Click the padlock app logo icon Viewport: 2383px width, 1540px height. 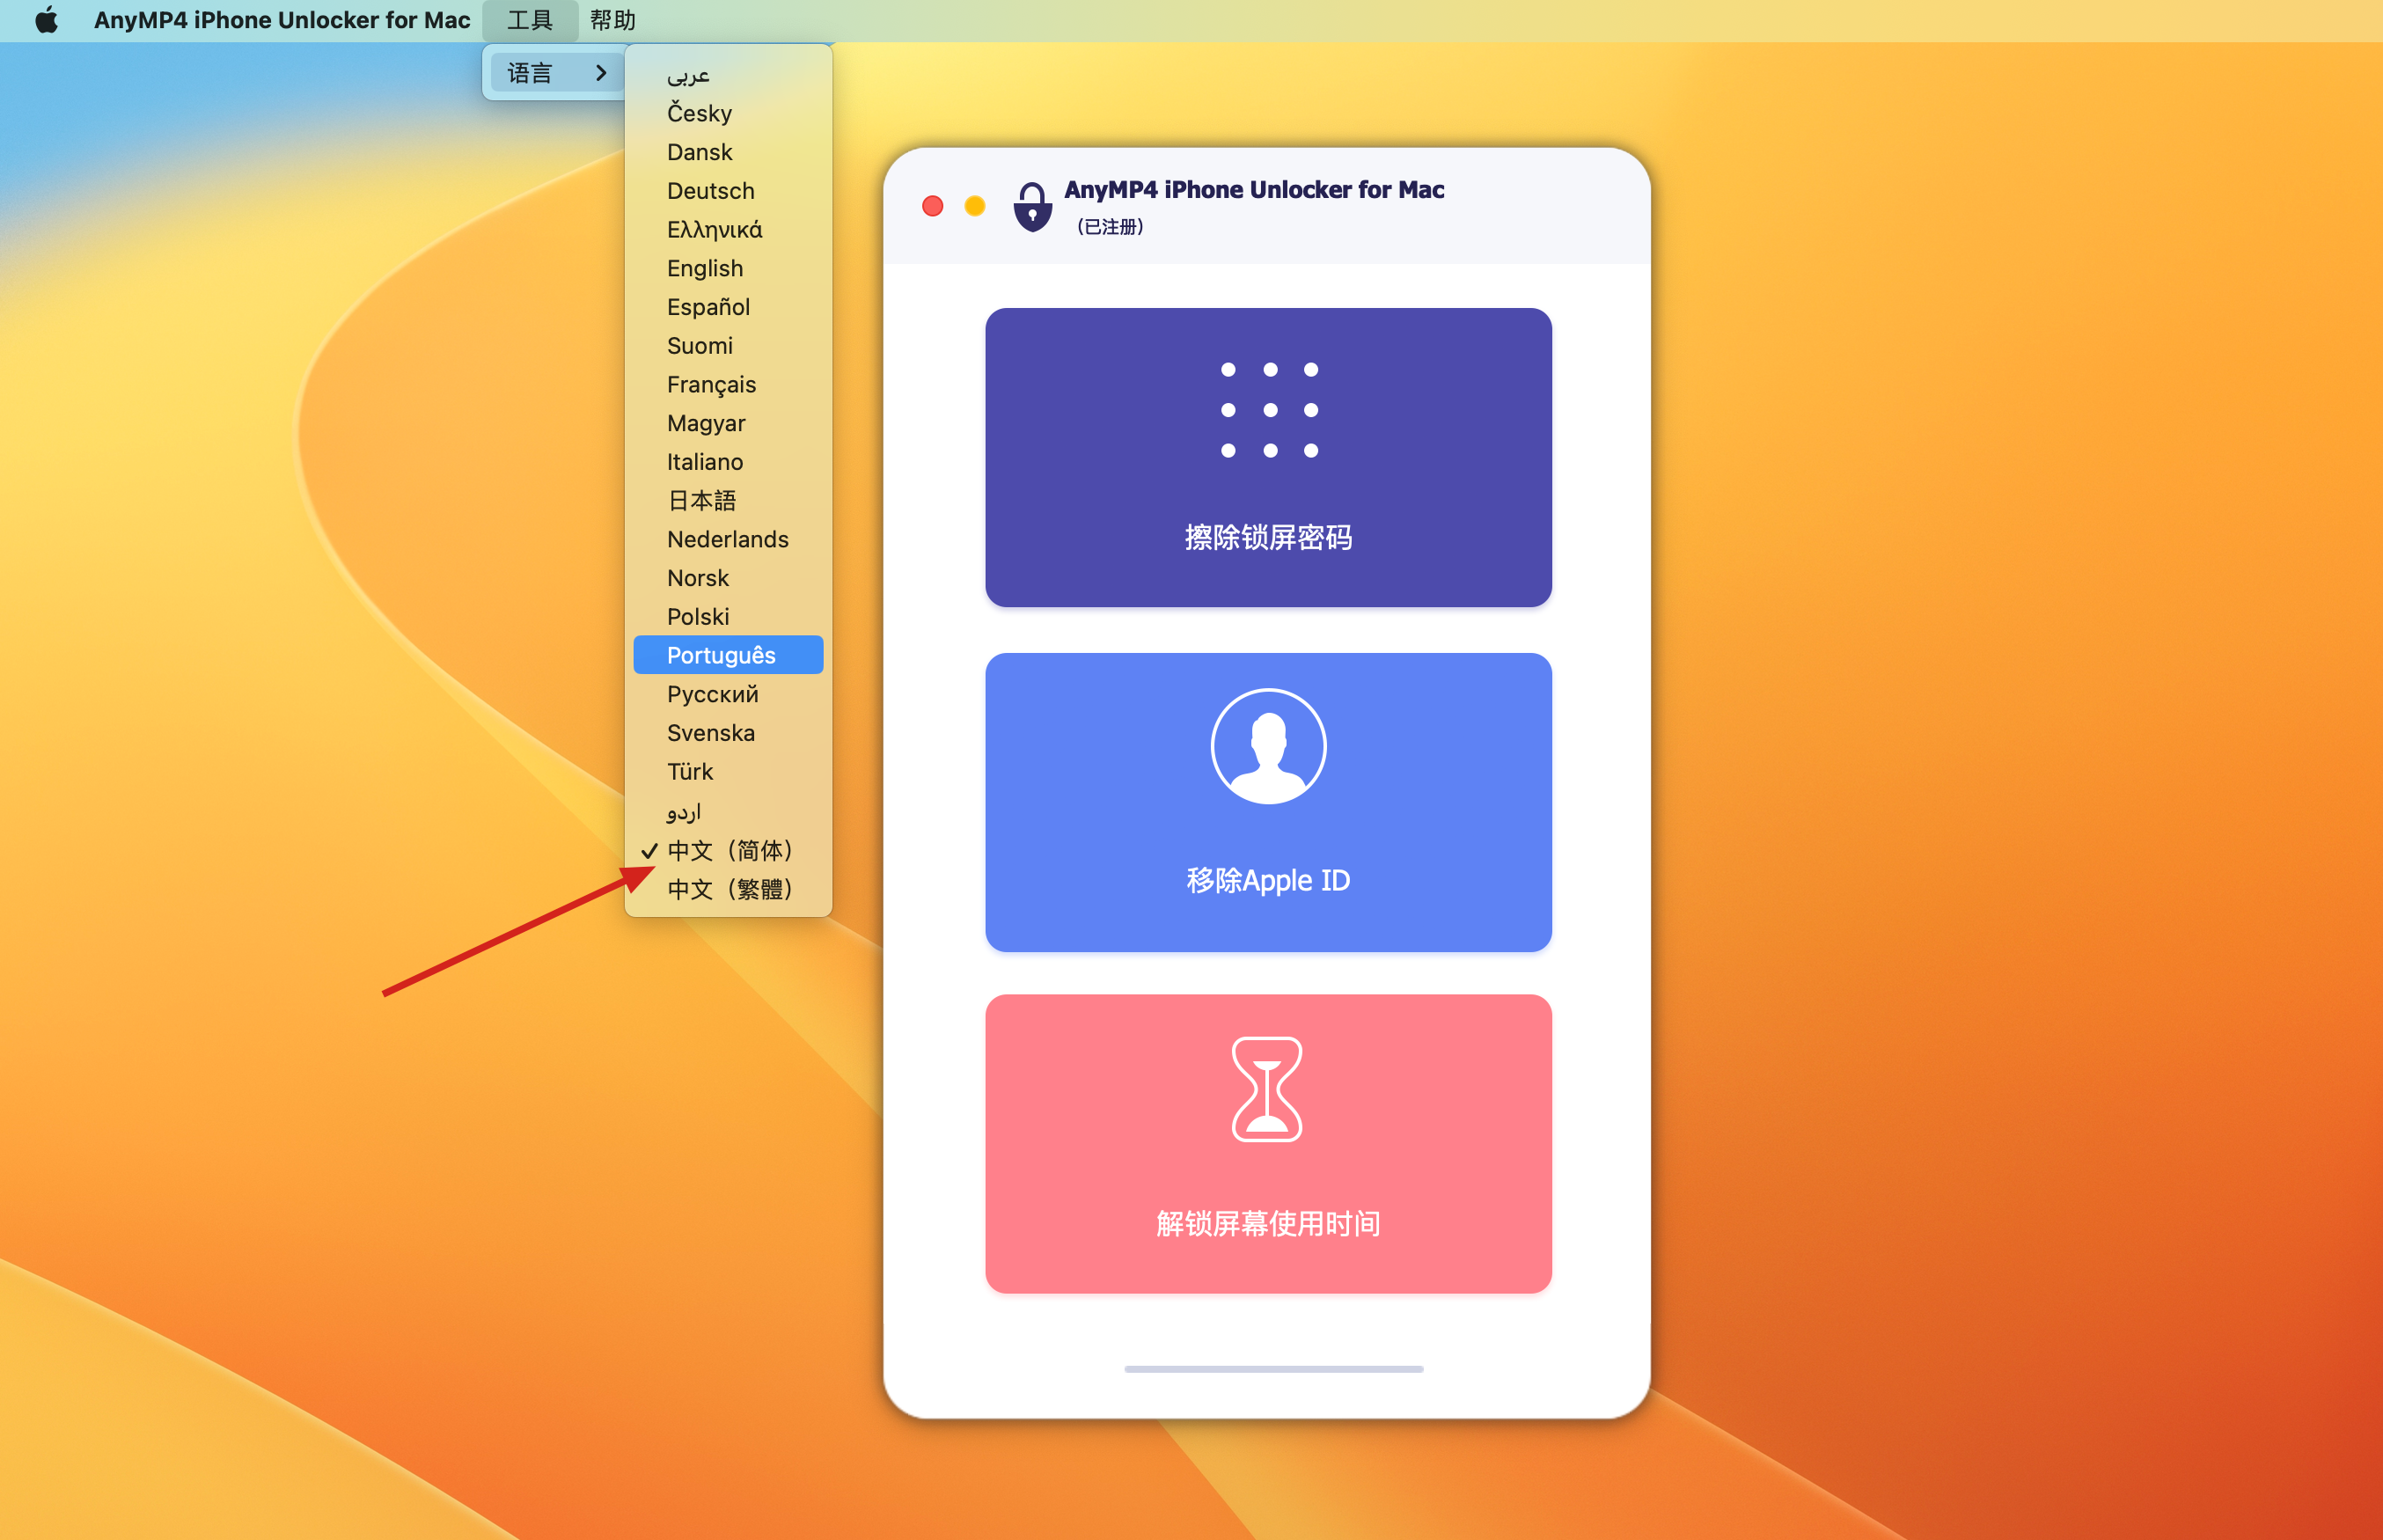pos(1032,206)
